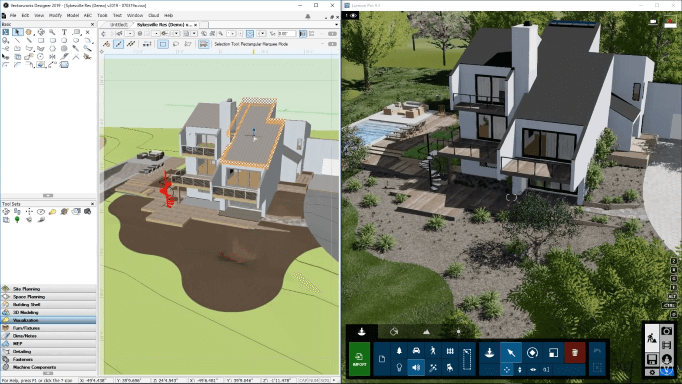Choose the Lasso marquee selection mode
This screenshot has width=682, height=384.
176,44
